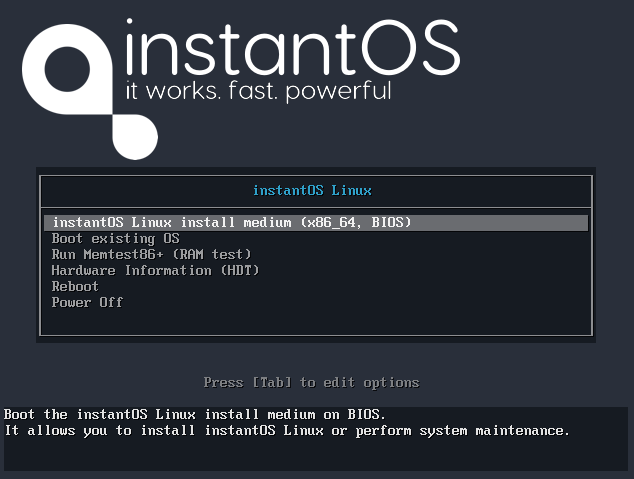Click the 'Boot the instantOS Linux install medium' description line
The width and height of the screenshot is (634, 479).
194,414
